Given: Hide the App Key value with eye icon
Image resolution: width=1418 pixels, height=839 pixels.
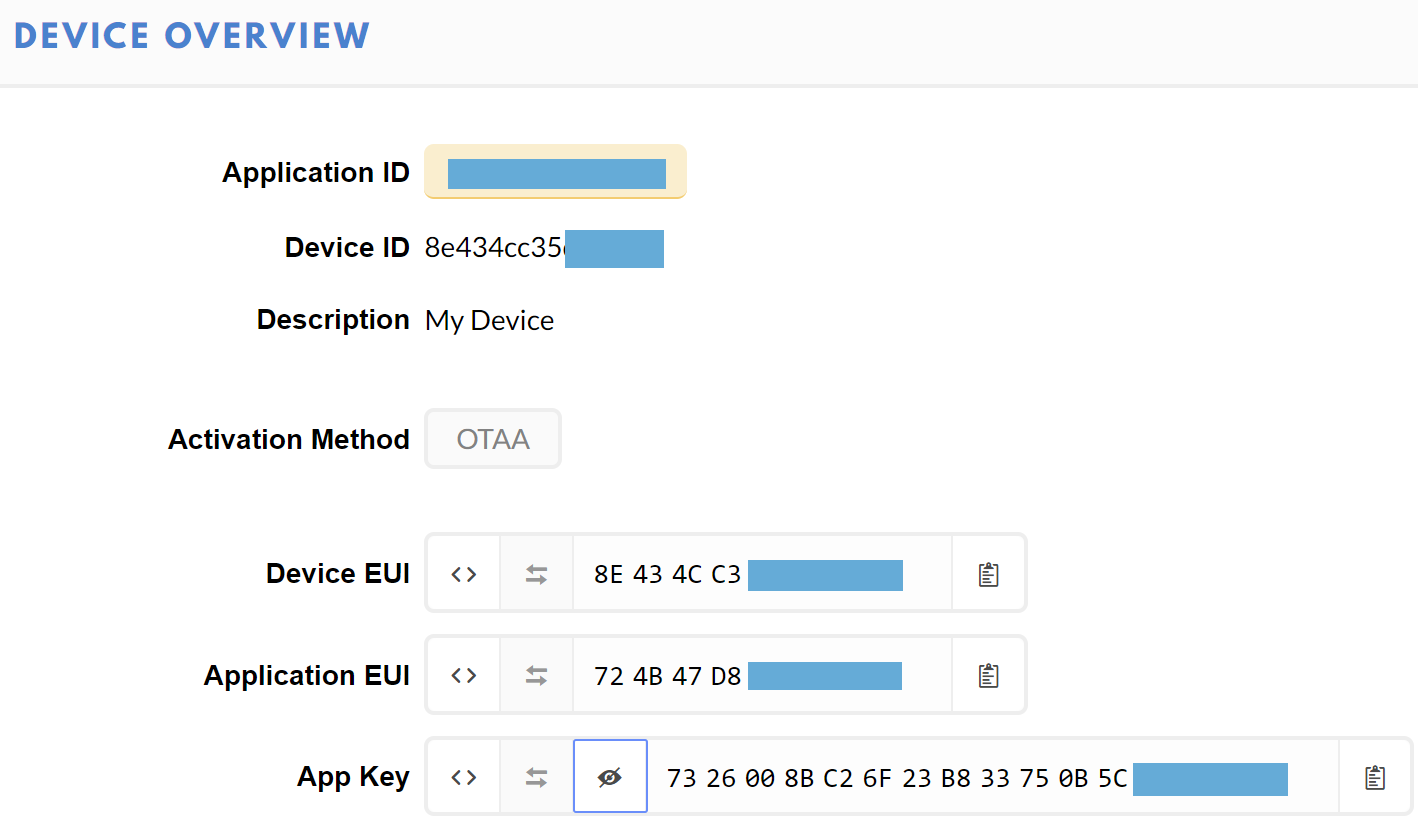Looking at the screenshot, I should click(610, 777).
